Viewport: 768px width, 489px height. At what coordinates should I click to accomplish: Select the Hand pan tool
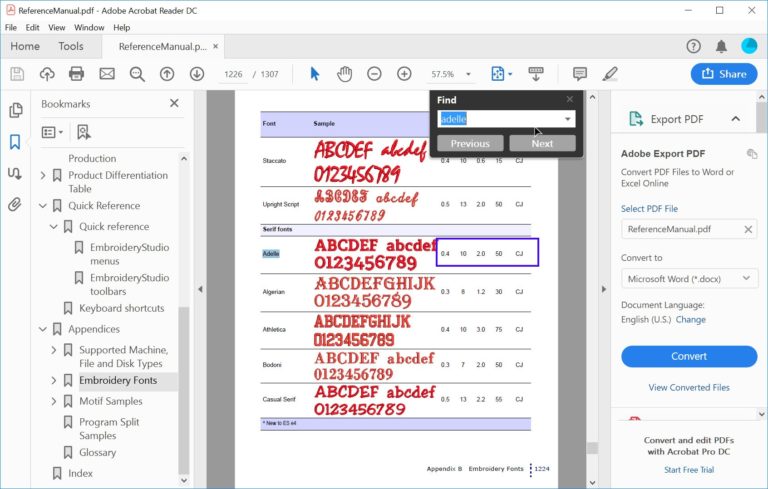[344, 74]
